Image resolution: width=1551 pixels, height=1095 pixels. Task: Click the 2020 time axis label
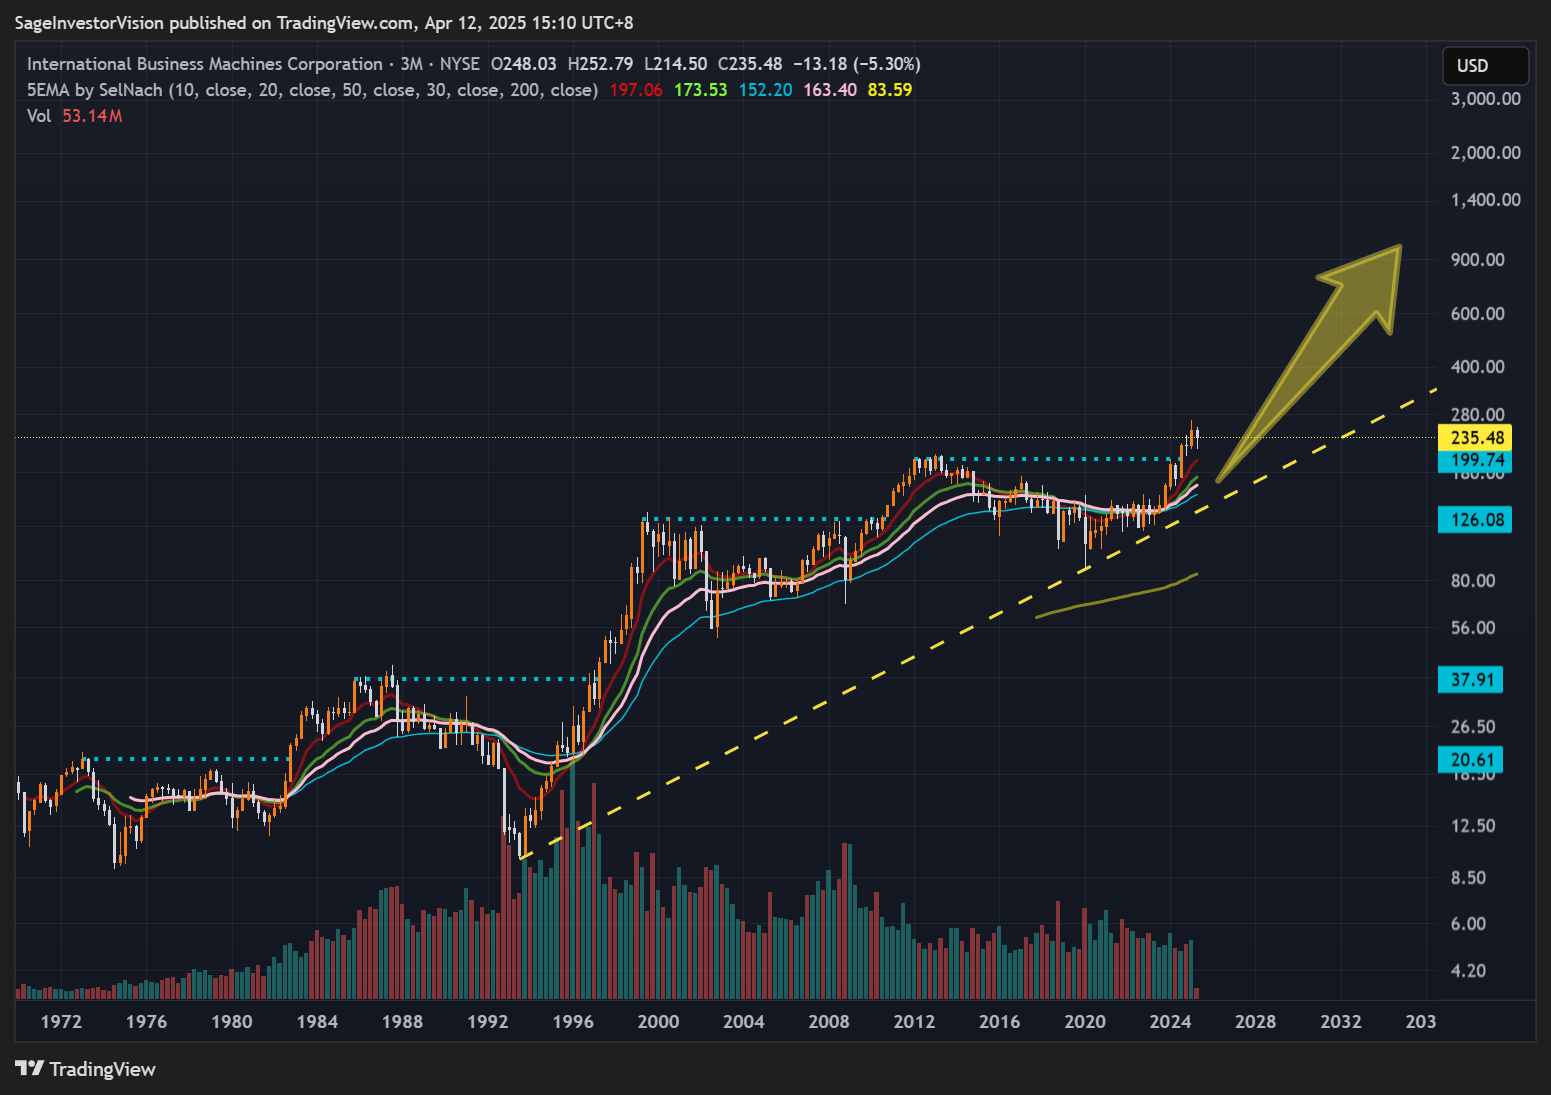[x=1085, y=1022]
